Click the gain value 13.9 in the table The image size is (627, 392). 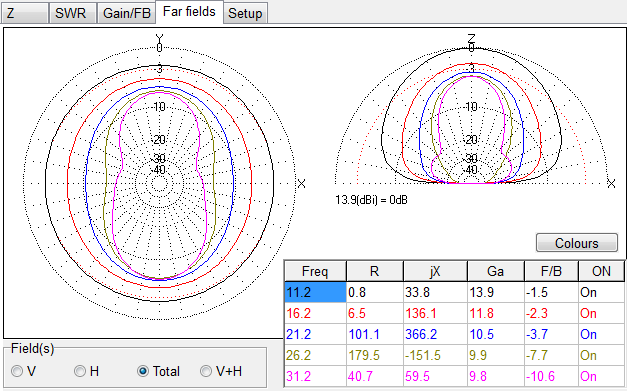pyautogui.click(x=495, y=292)
